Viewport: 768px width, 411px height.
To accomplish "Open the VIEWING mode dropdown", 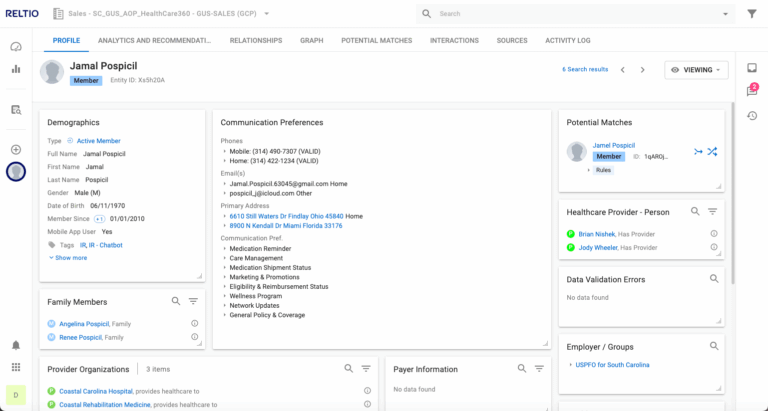I will pos(696,70).
